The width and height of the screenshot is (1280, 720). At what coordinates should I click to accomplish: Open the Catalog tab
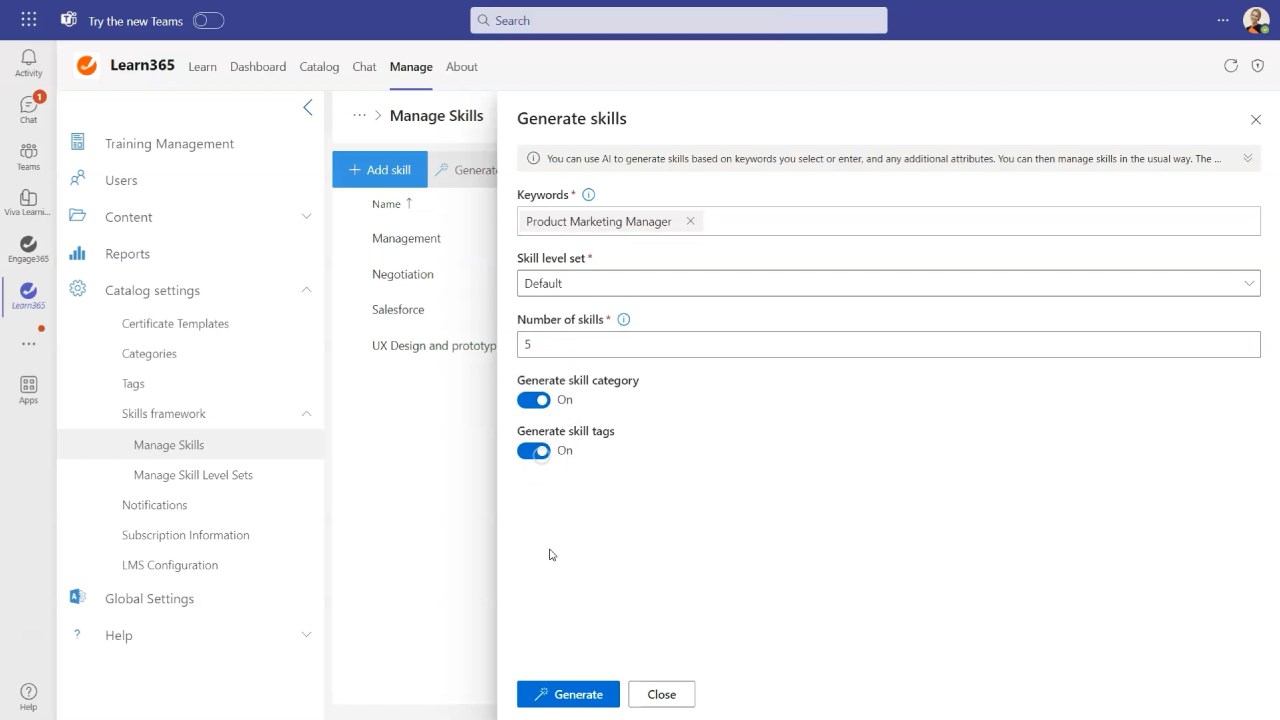click(319, 67)
